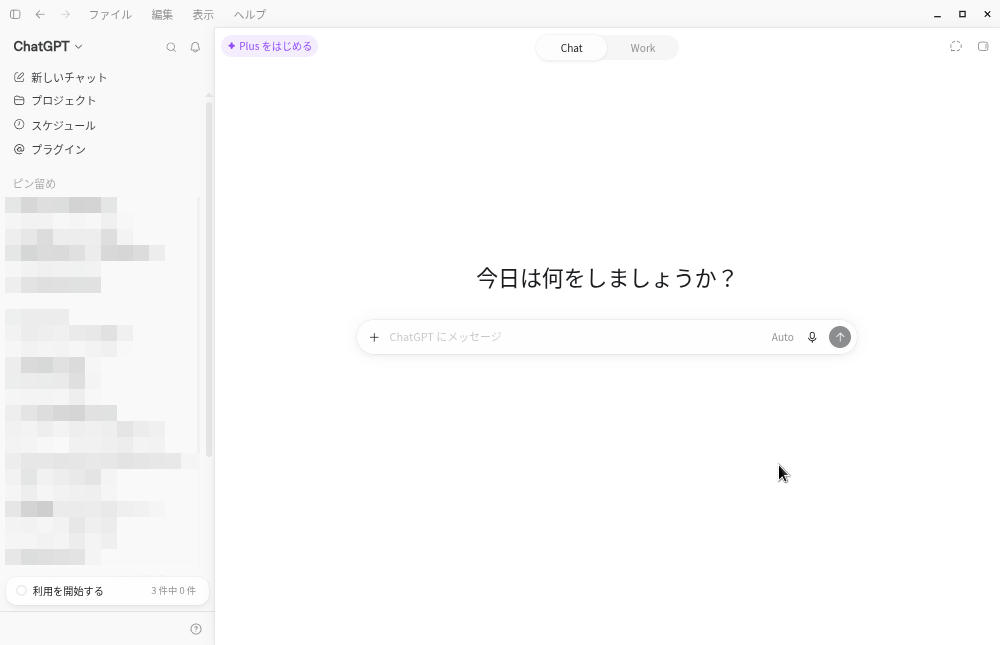Open the Auto mode selector
The image size is (1000, 645).
pos(782,337)
